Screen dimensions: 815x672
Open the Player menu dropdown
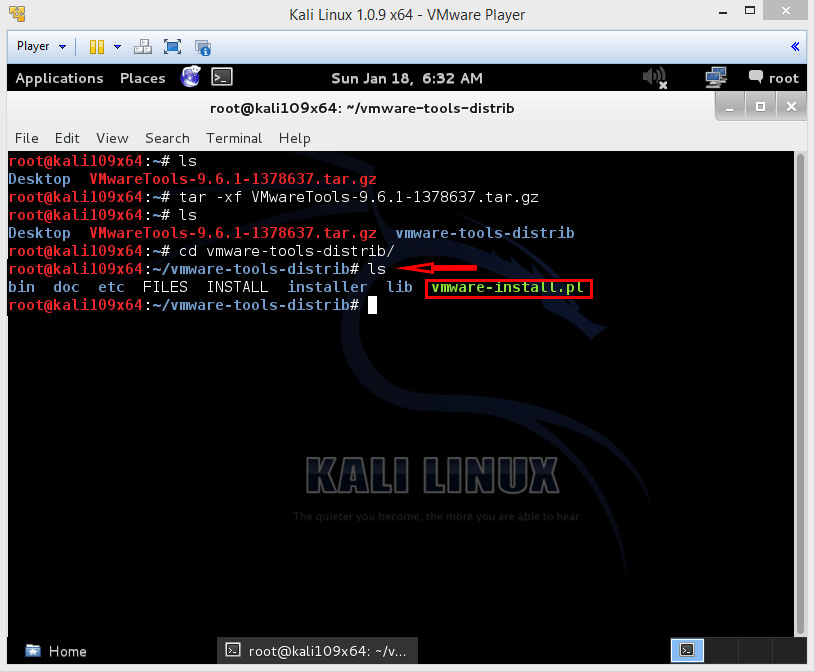[x=42, y=46]
